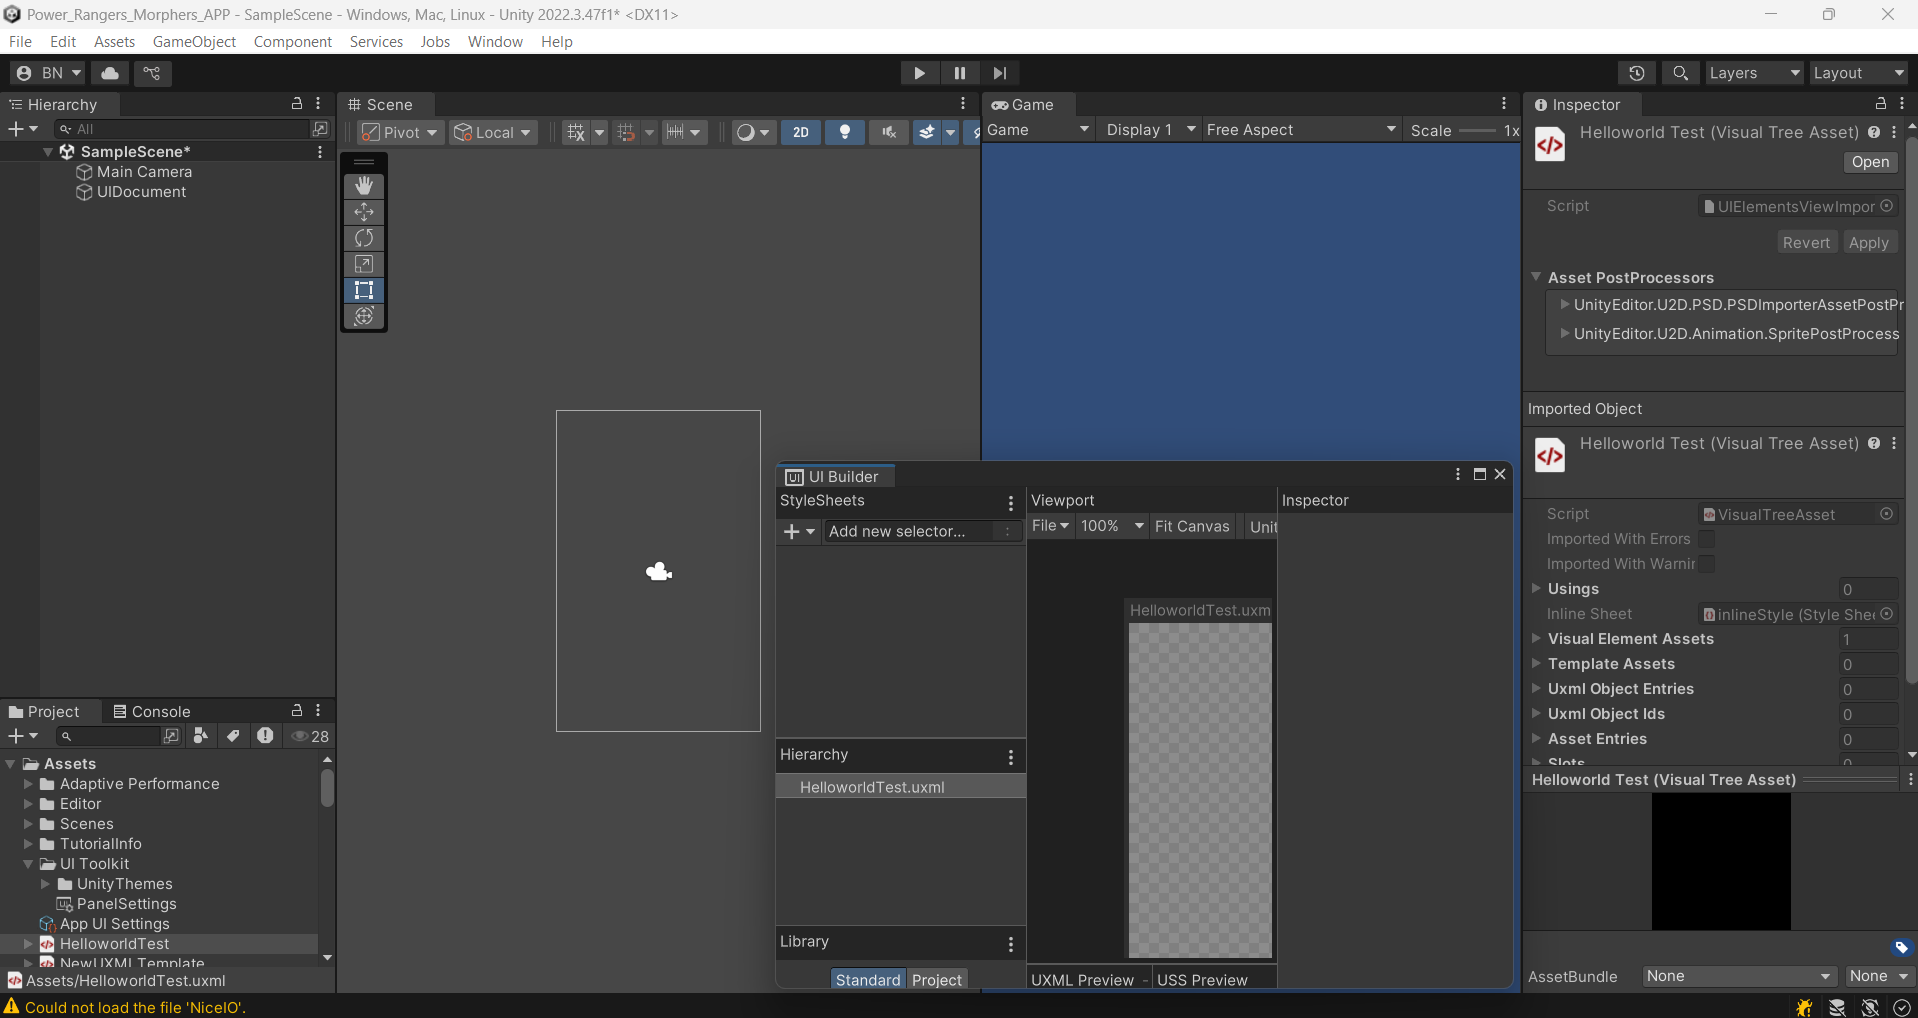
Task: Click the Revert button
Action: point(1806,242)
